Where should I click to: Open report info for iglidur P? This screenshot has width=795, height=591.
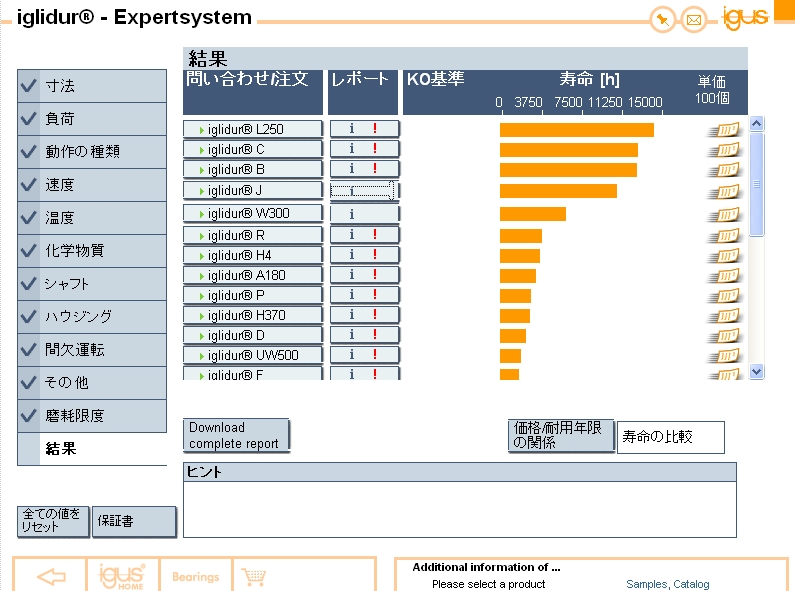tap(351, 294)
